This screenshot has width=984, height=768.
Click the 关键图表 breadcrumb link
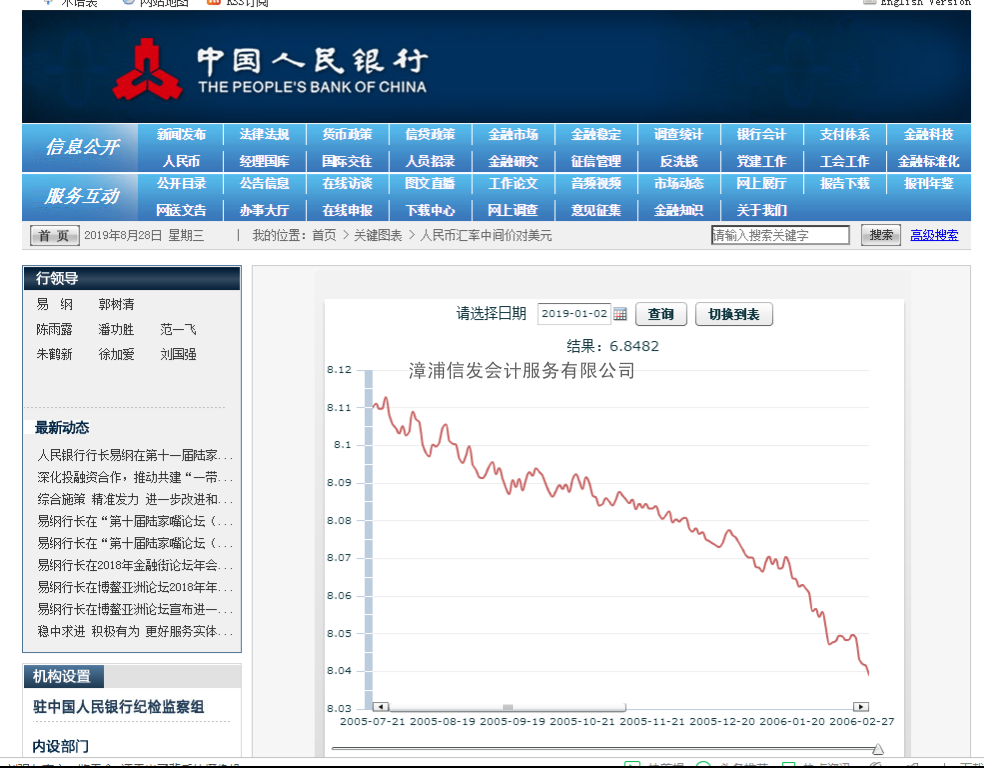tap(378, 235)
